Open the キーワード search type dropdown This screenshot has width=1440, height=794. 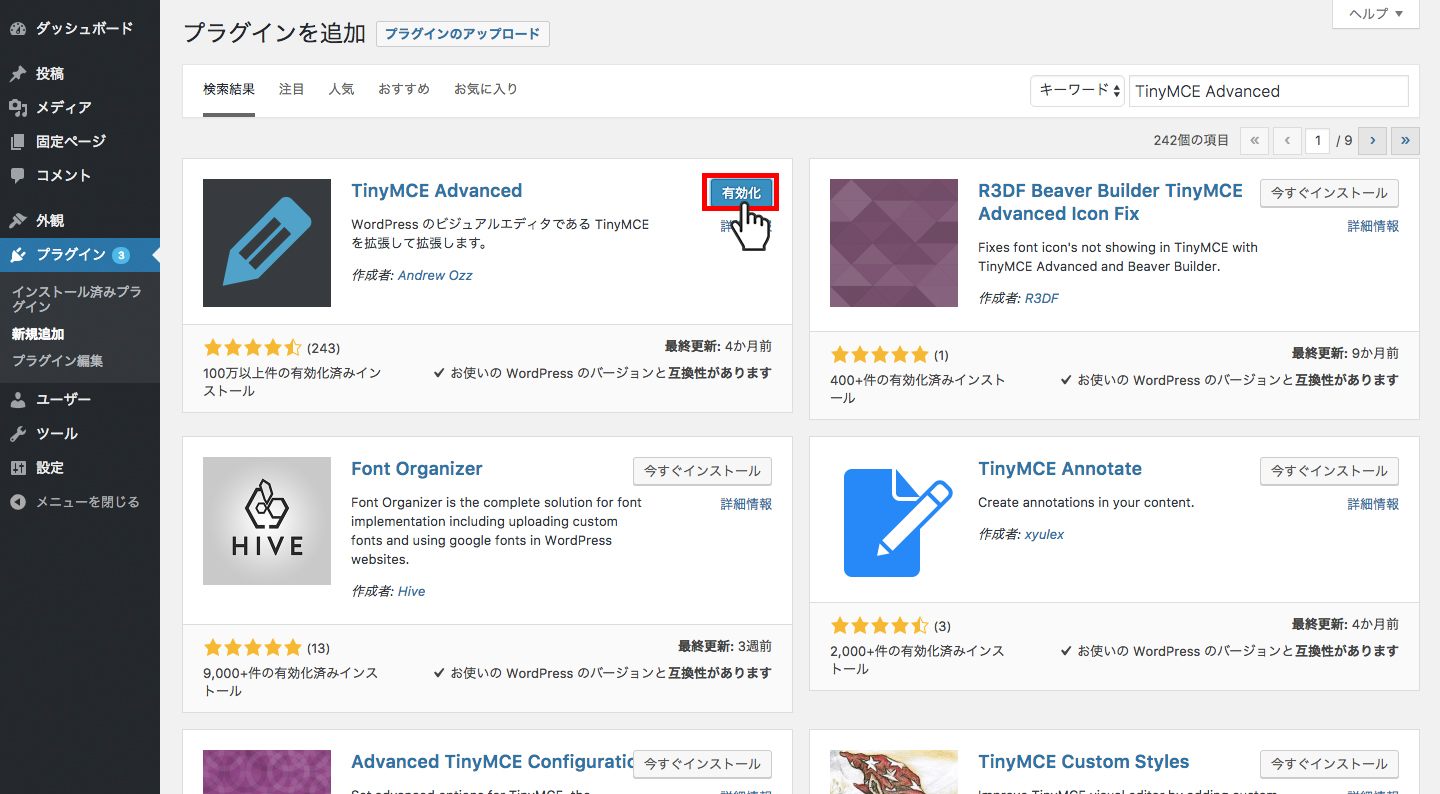click(1078, 90)
